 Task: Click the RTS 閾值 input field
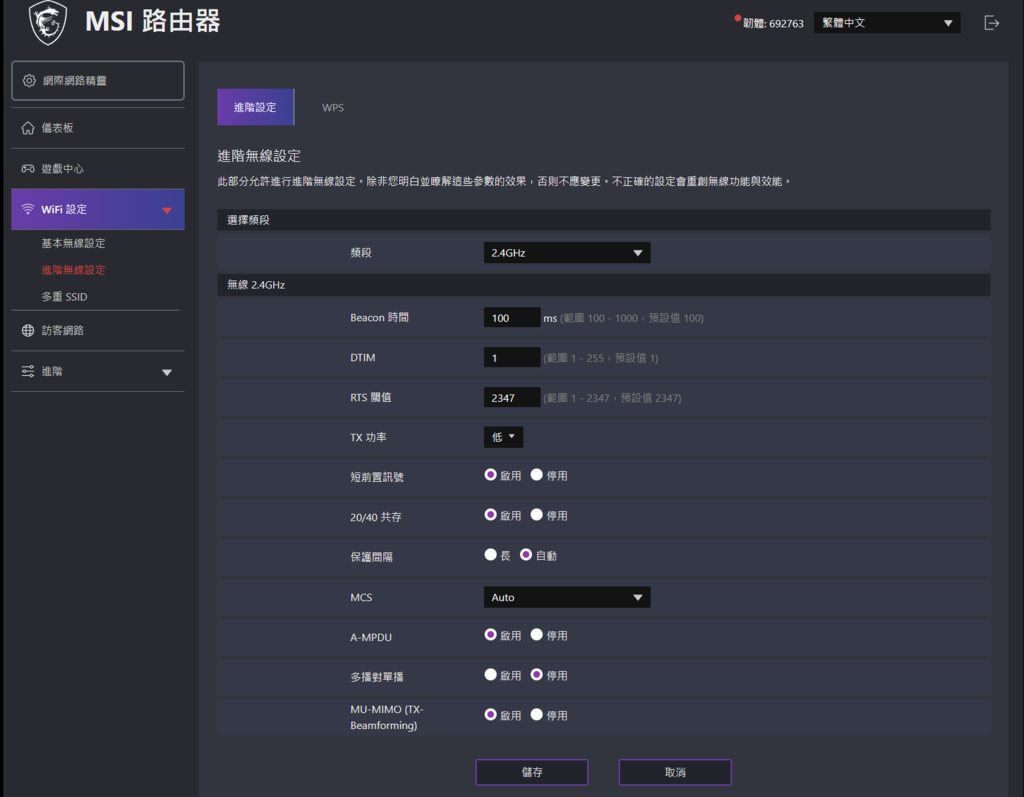point(511,397)
